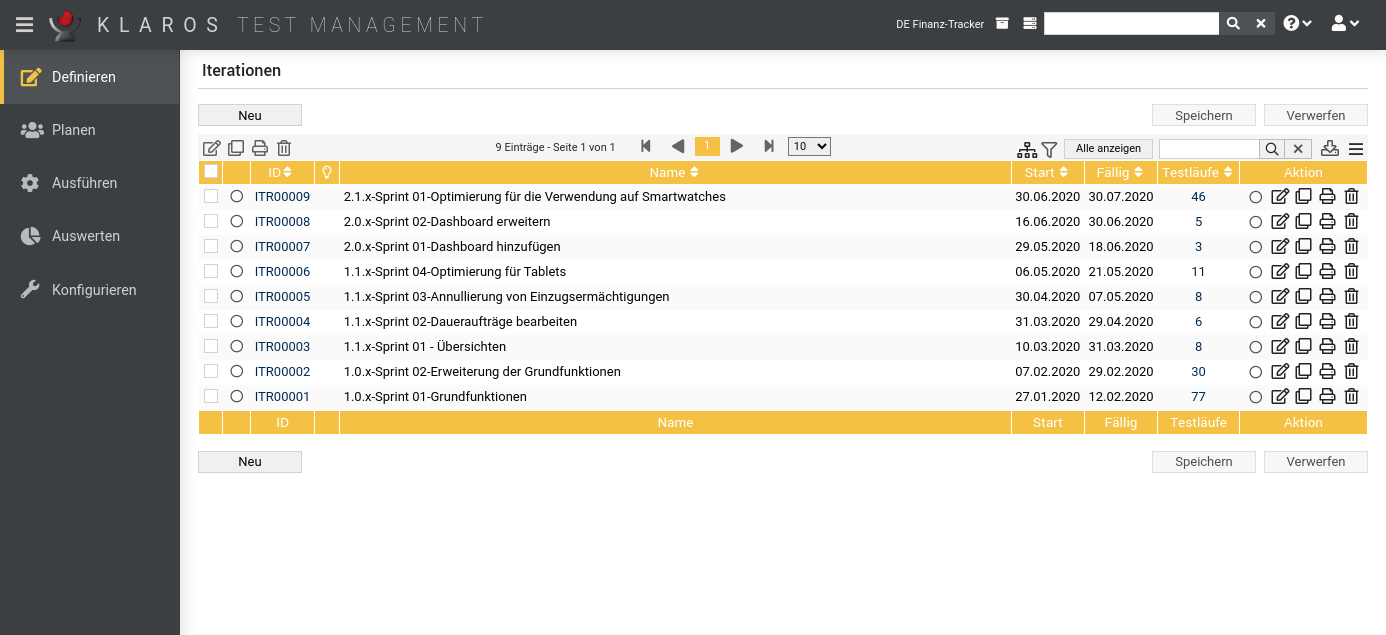Viewport: 1386px width, 635px height.
Task: Open iteration link ITR00002
Action: click(x=282, y=371)
